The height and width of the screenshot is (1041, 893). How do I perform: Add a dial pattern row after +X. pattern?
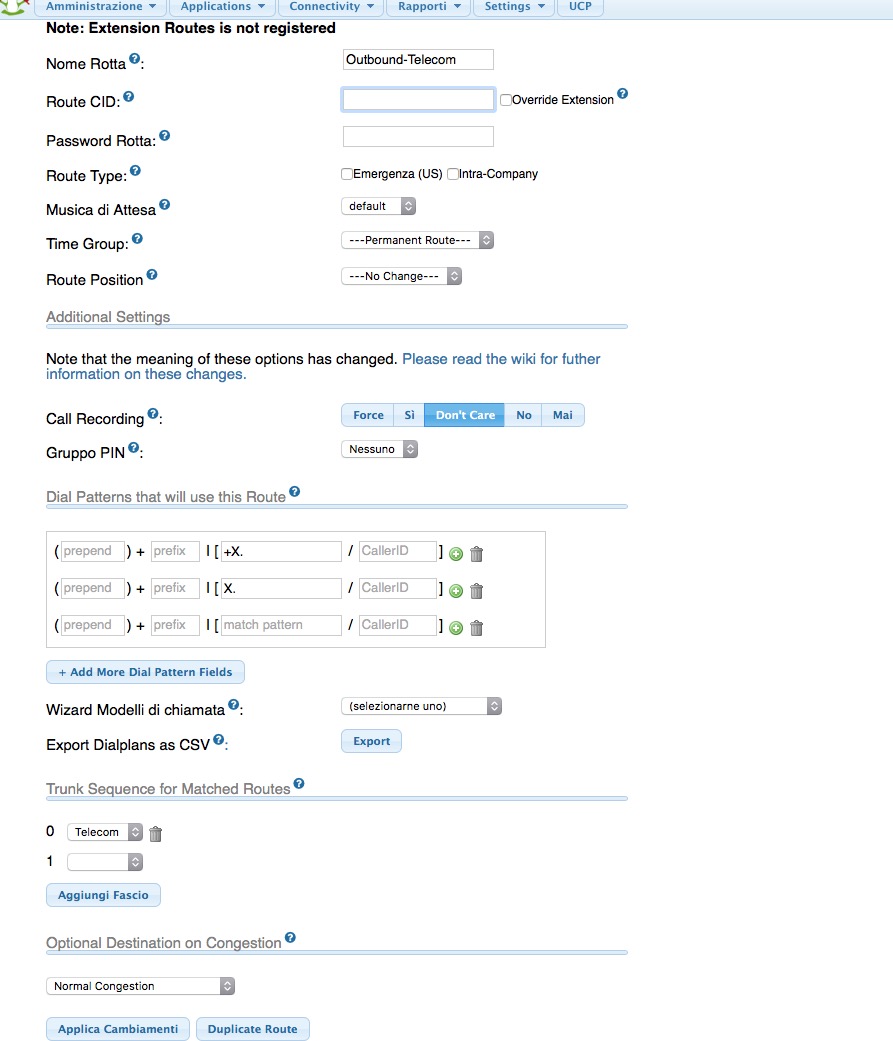(455, 554)
